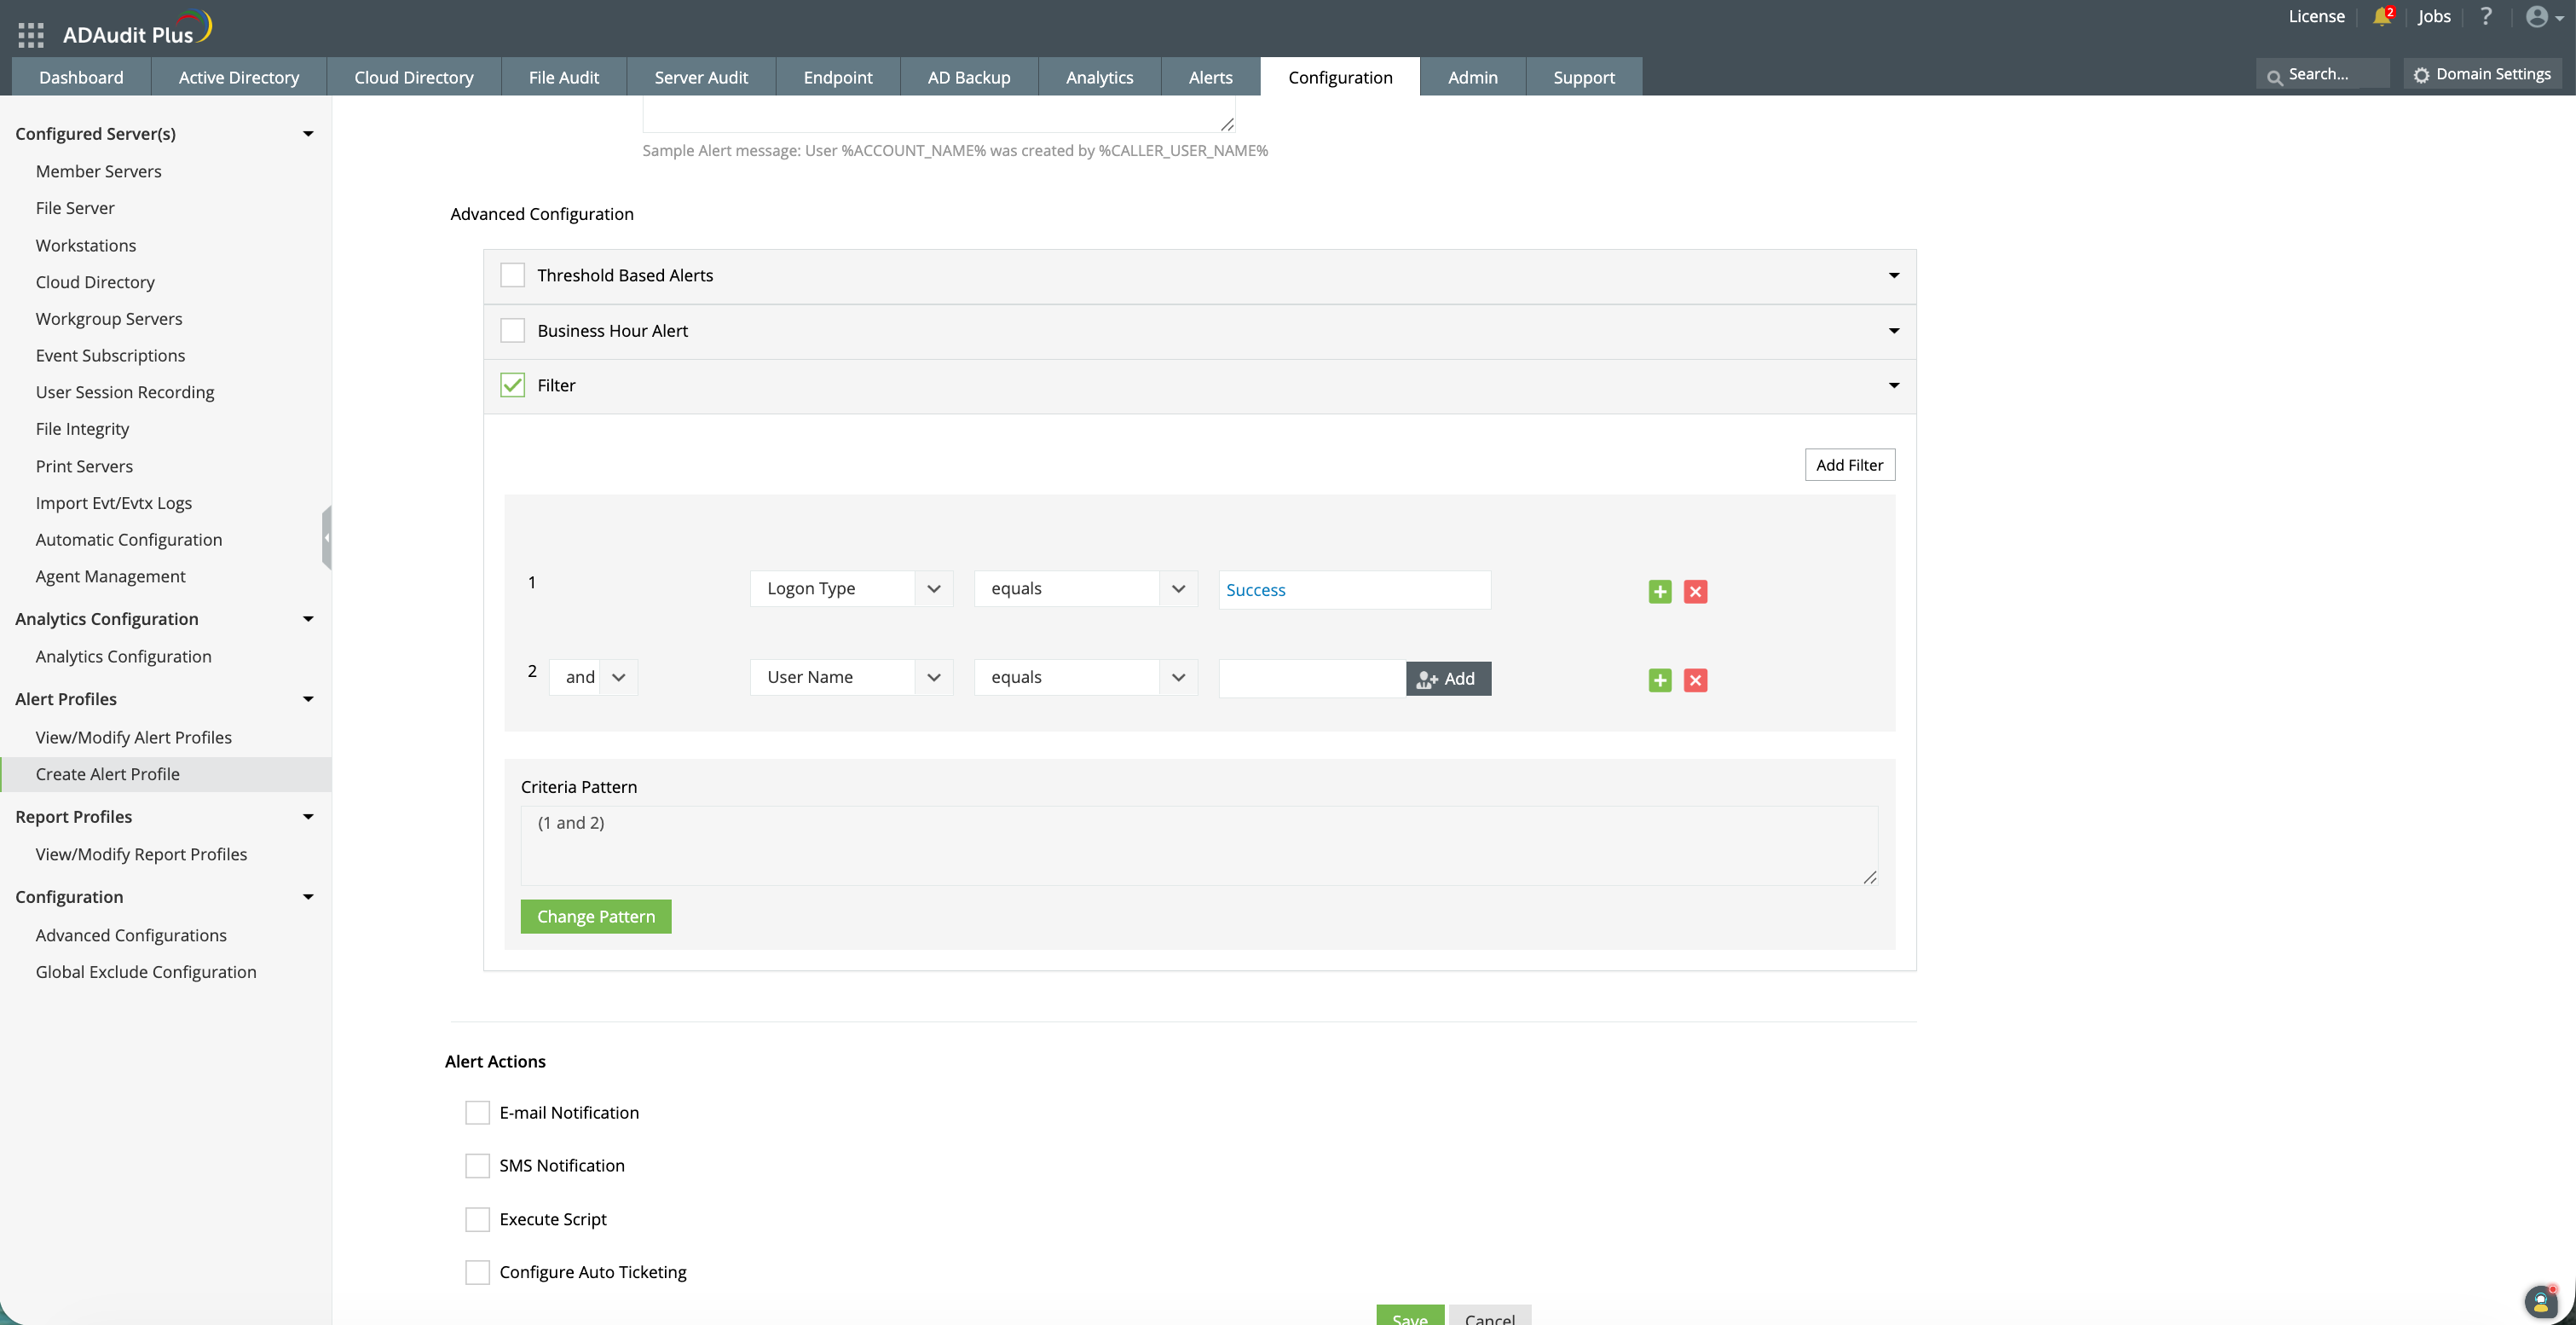The width and height of the screenshot is (2576, 1325).
Task: Enable Threshold Based Alerts checkbox
Action: (x=512, y=275)
